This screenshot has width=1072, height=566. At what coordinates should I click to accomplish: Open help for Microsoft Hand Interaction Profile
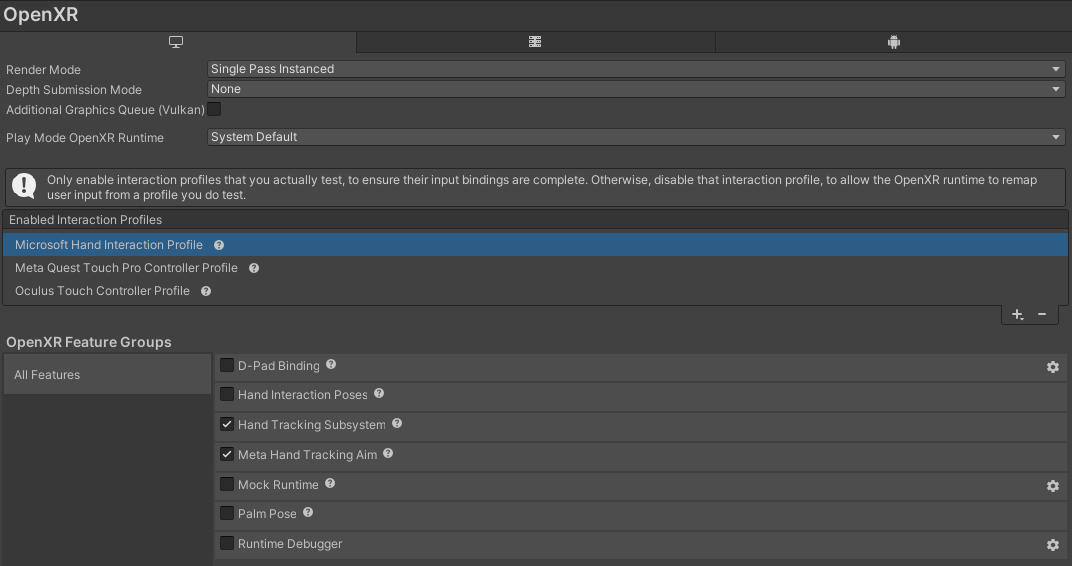(219, 245)
